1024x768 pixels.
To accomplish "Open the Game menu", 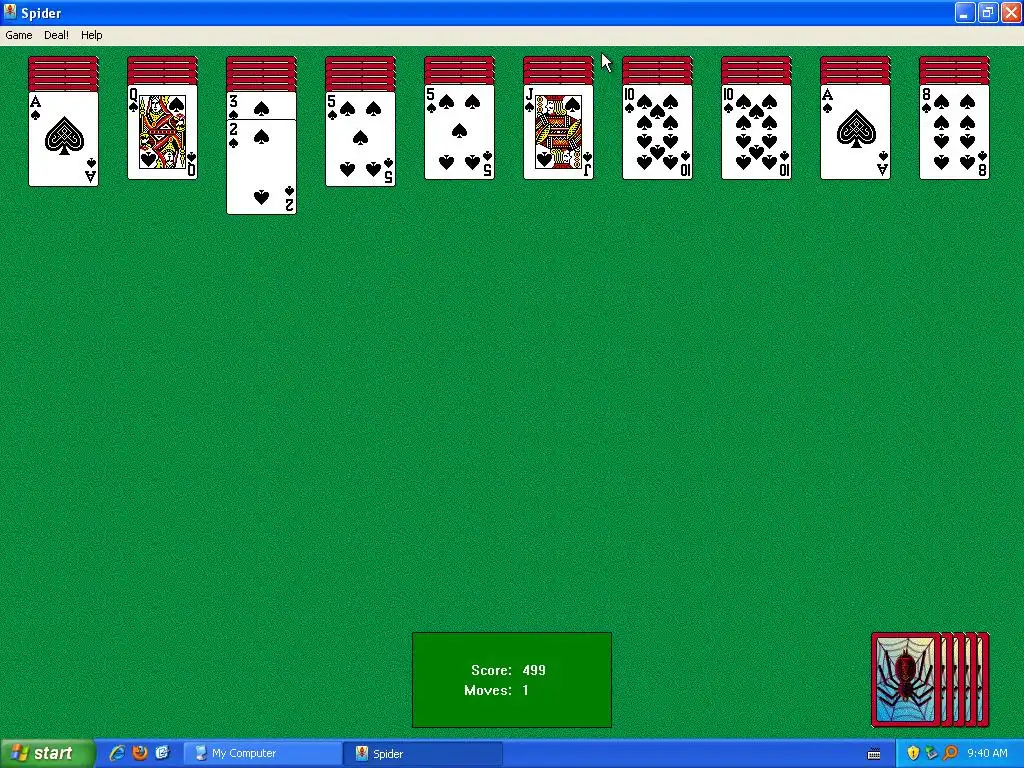I will (x=18, y=35).
